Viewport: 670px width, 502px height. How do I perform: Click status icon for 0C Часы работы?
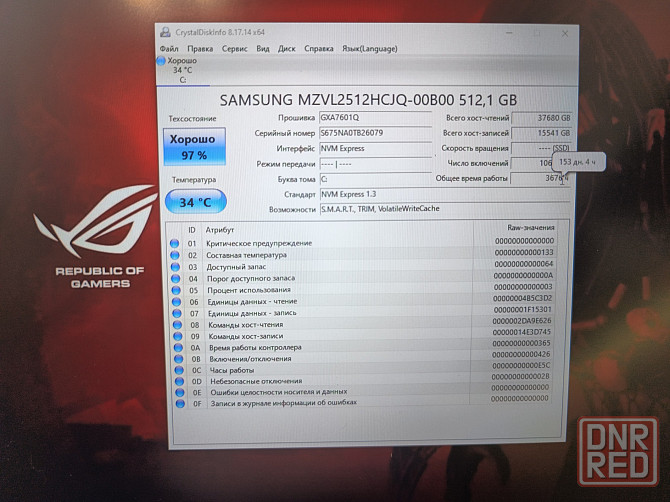point(179,370)
